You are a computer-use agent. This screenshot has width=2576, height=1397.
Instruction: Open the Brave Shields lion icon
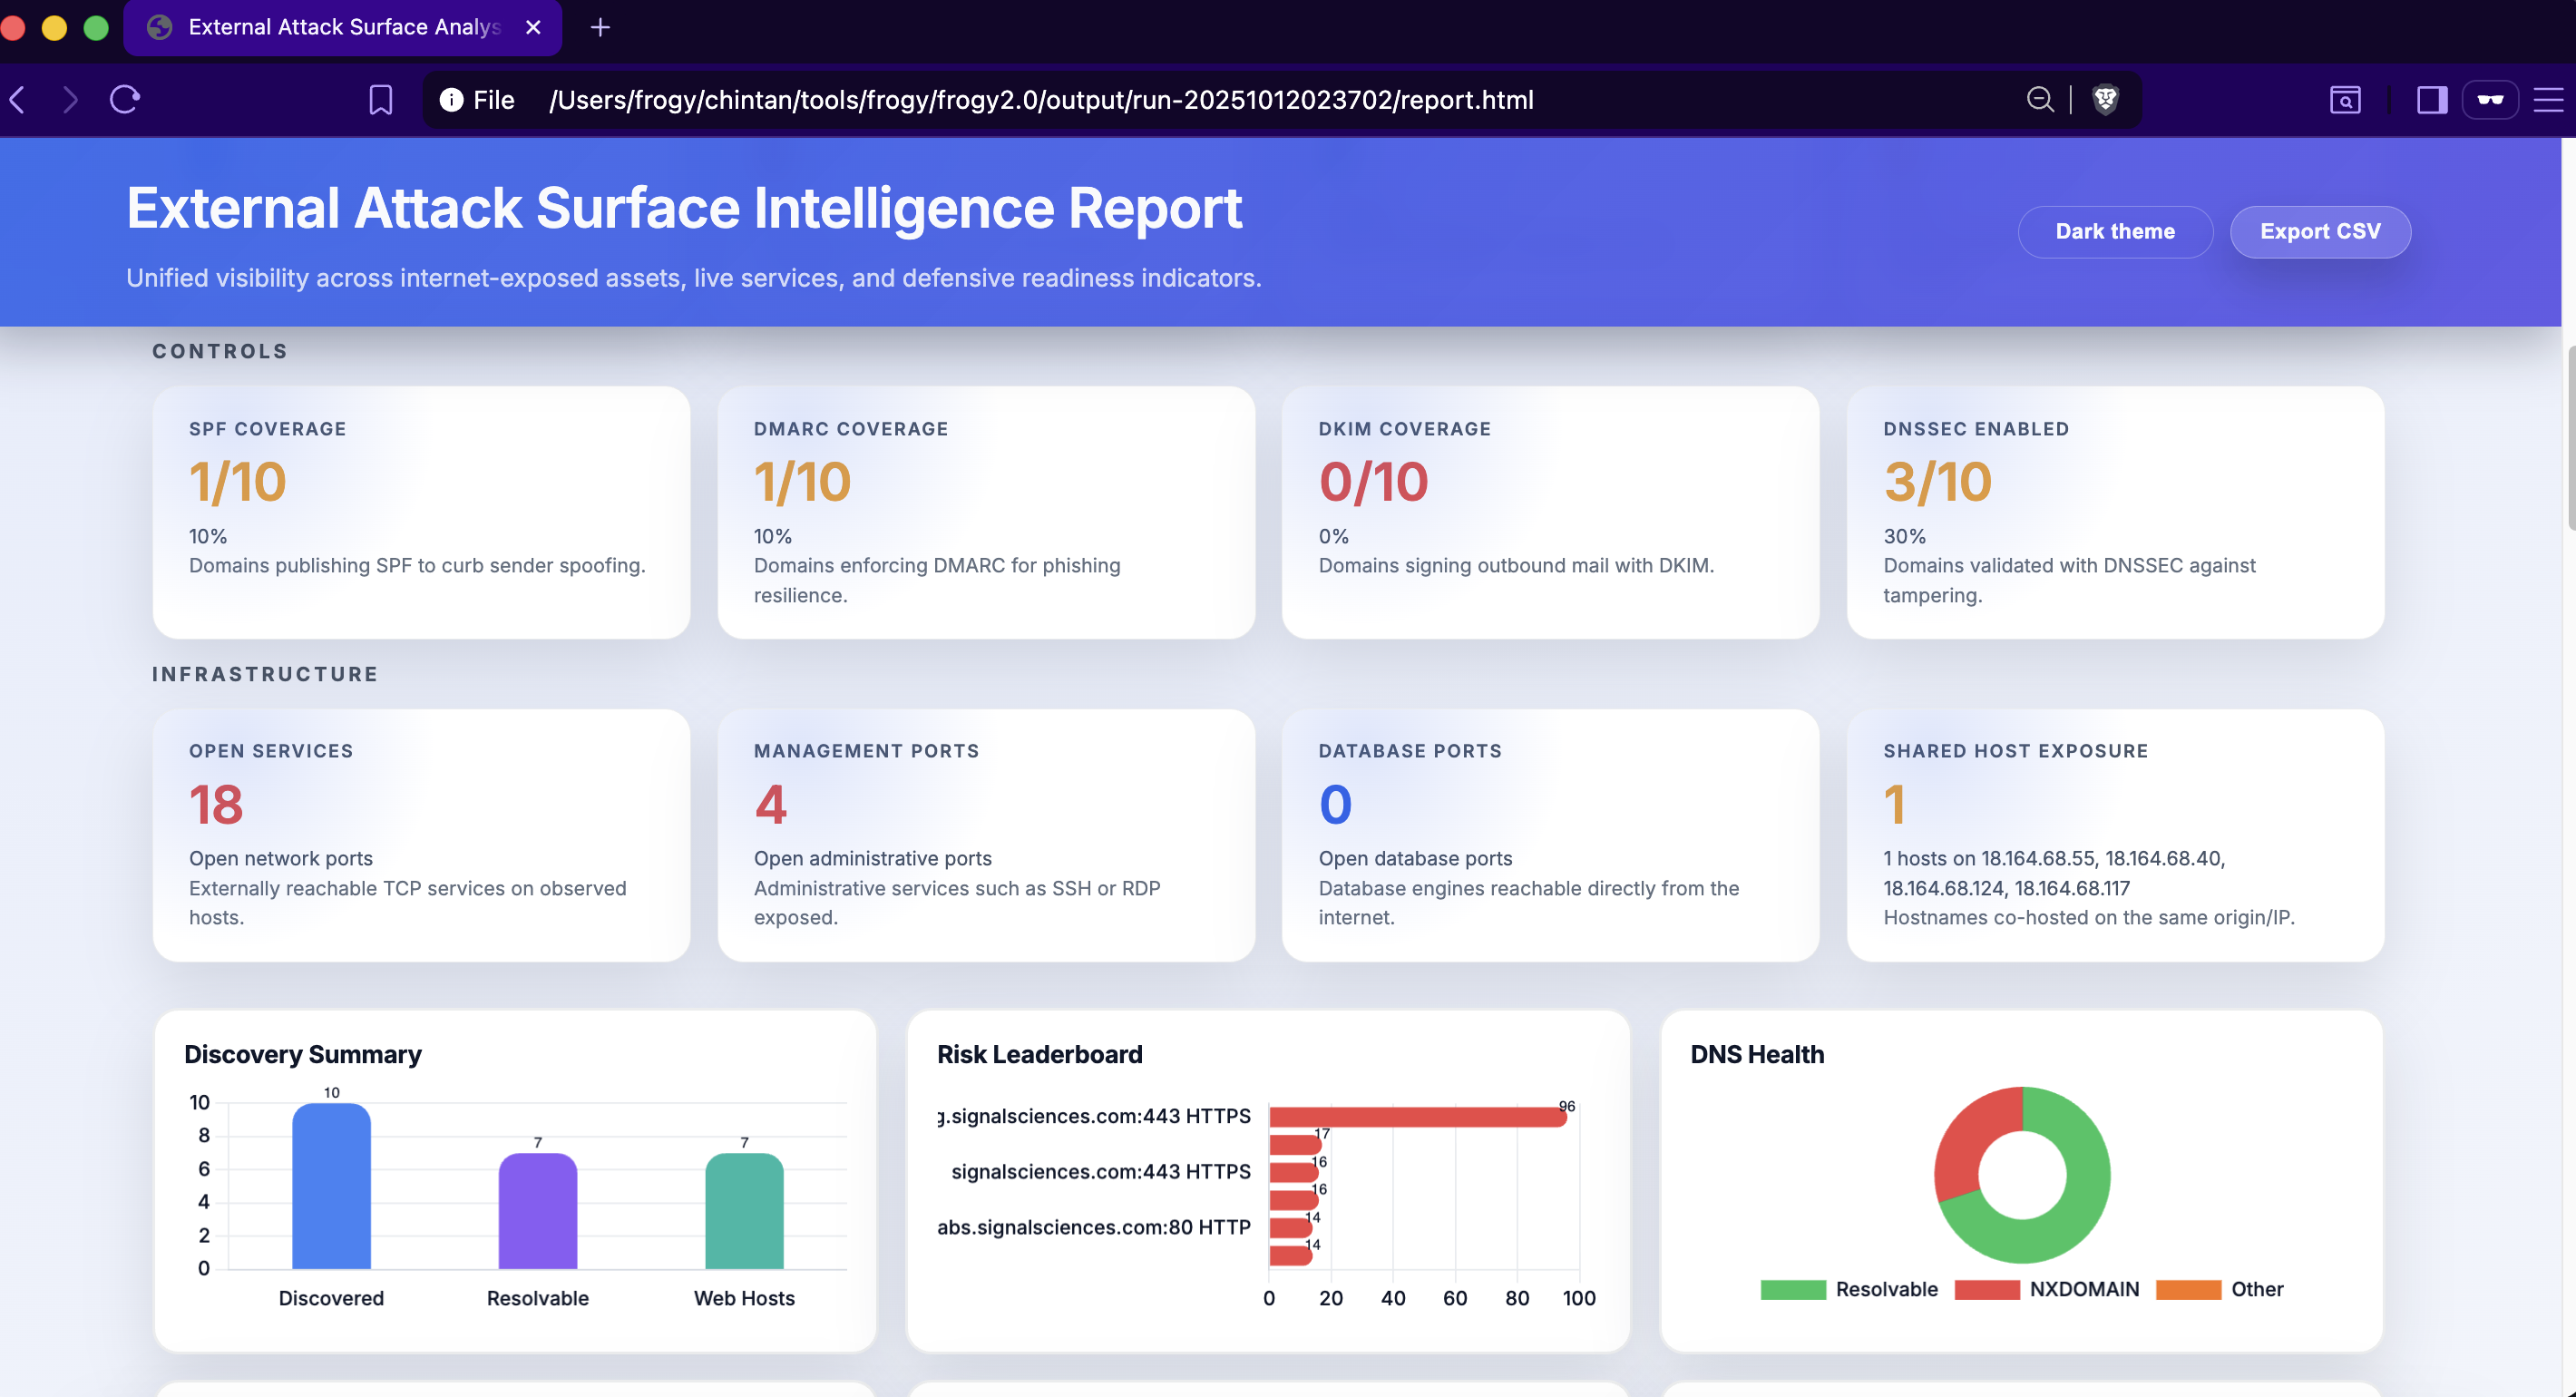point(2105,100)
